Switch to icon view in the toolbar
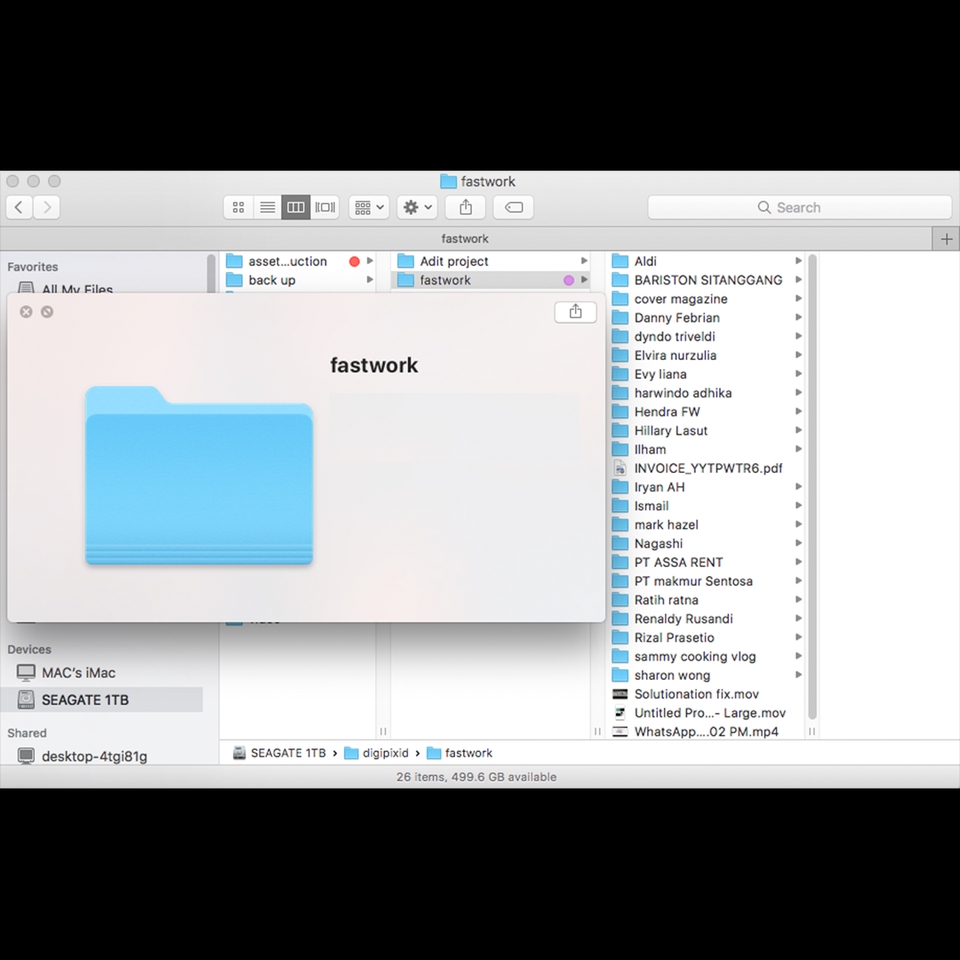Viewport: 960px width, 960px height. 238,207
